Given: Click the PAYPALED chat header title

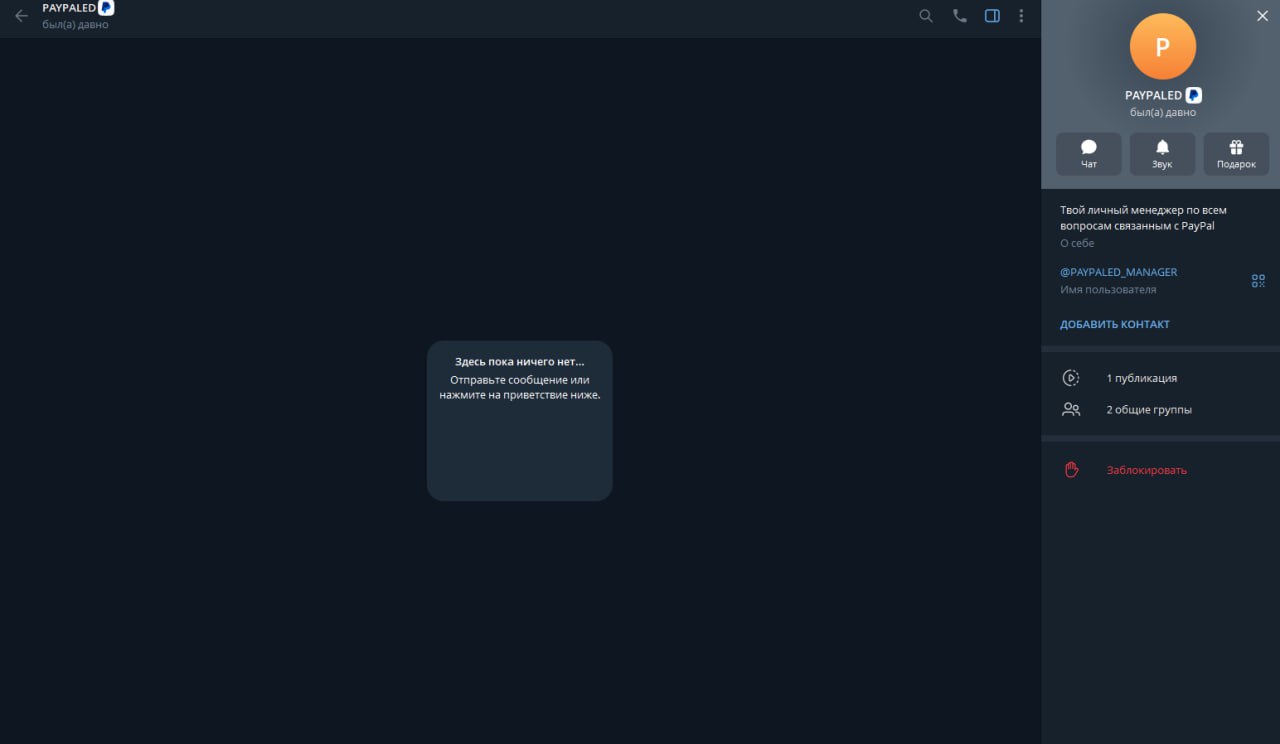Looking at the screenshot, I should [69, 8].
